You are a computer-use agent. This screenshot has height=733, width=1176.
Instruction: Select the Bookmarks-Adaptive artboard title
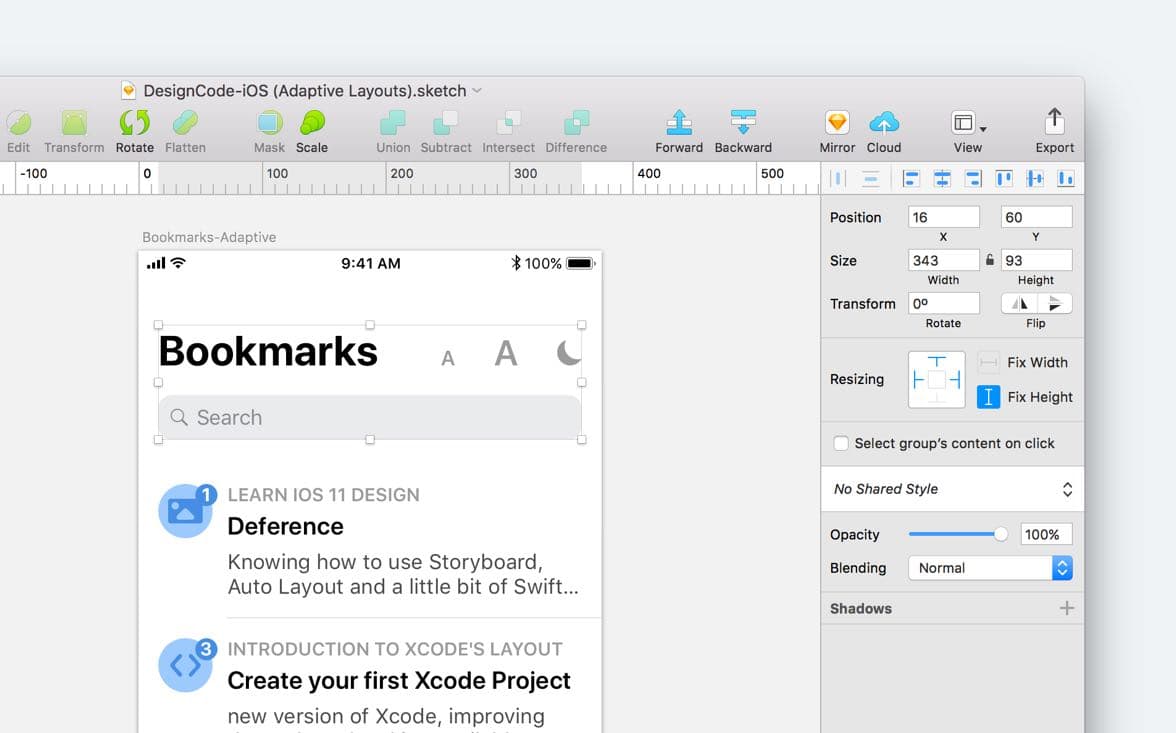[209, 237]
